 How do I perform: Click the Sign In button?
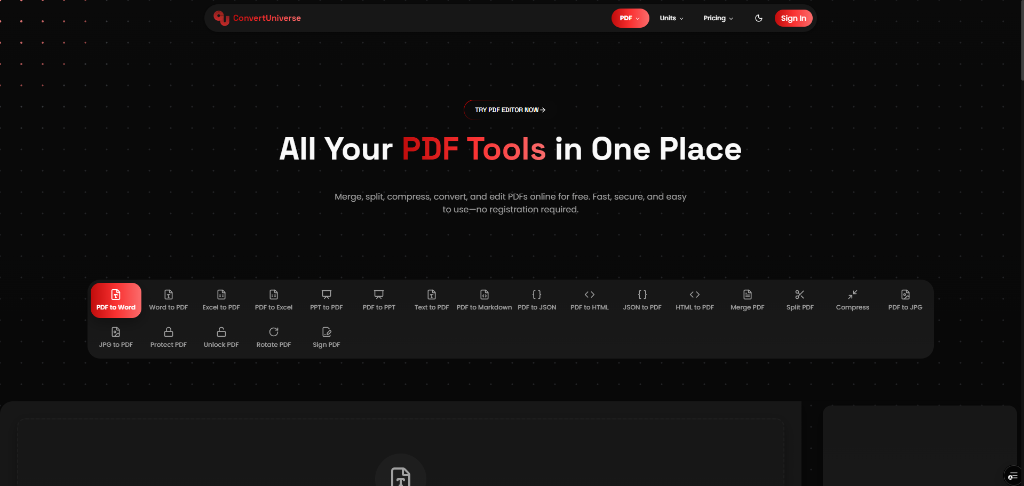point(793,18)
